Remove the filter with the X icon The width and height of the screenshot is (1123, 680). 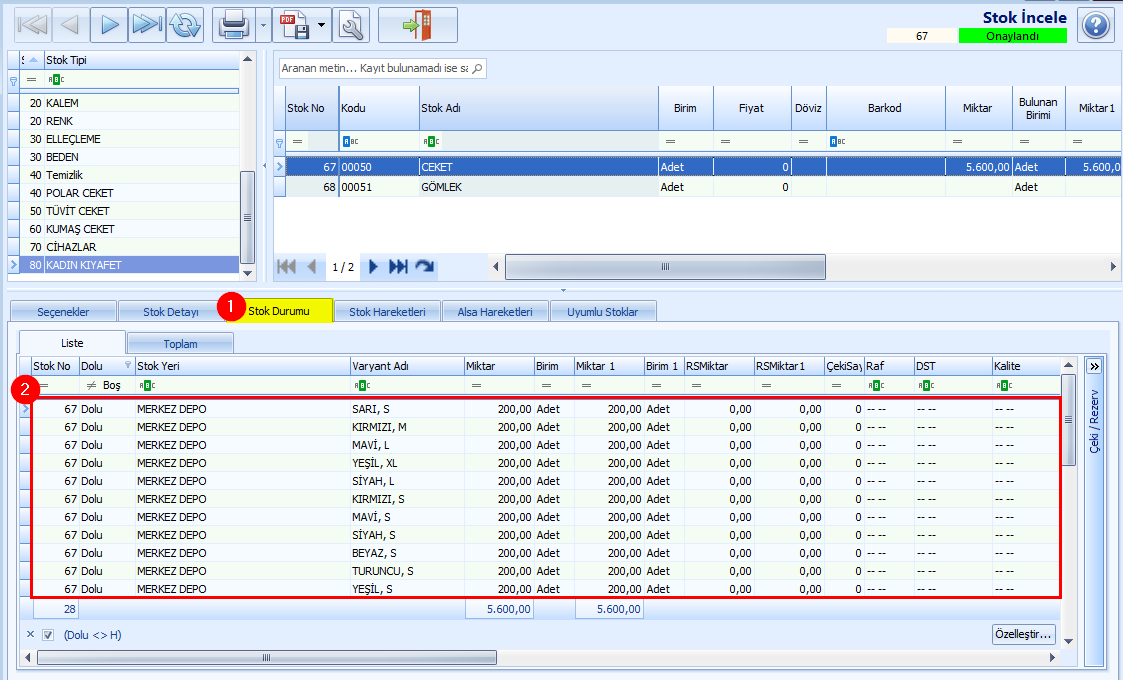[x=30, y=634]
